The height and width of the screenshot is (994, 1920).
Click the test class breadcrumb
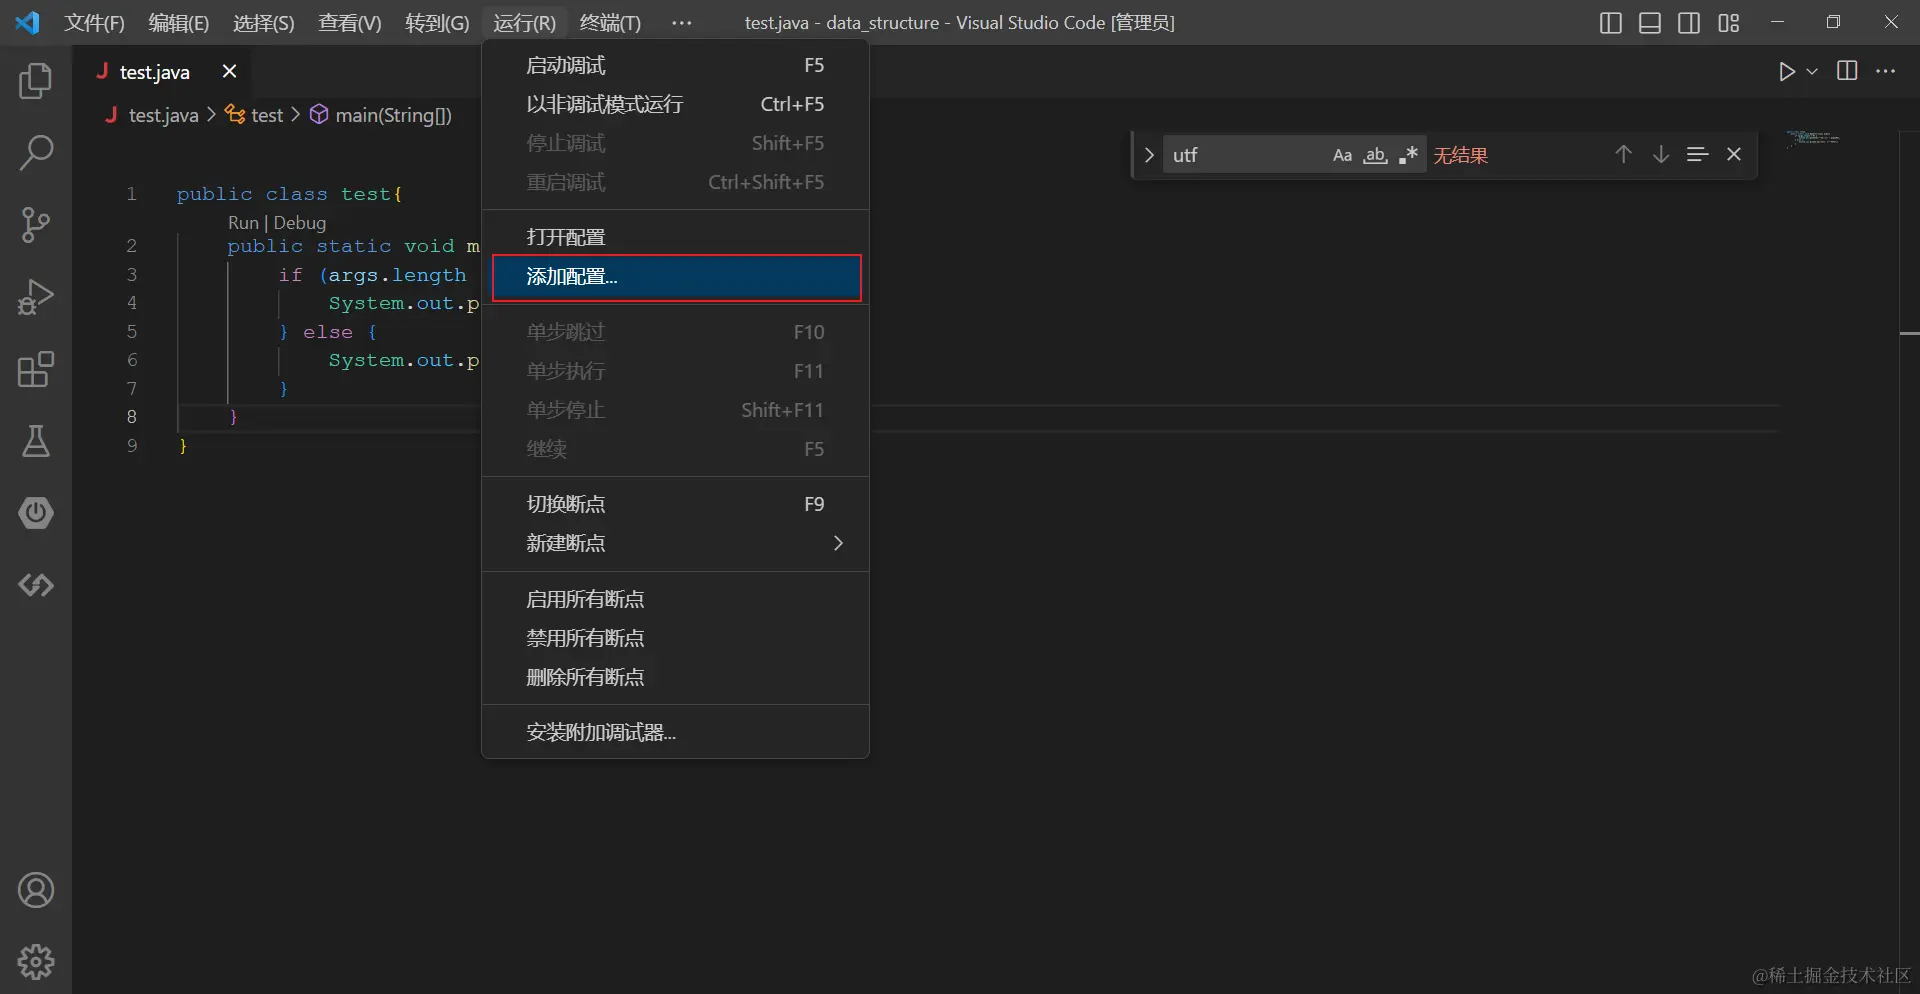click(x=266, y=115)
